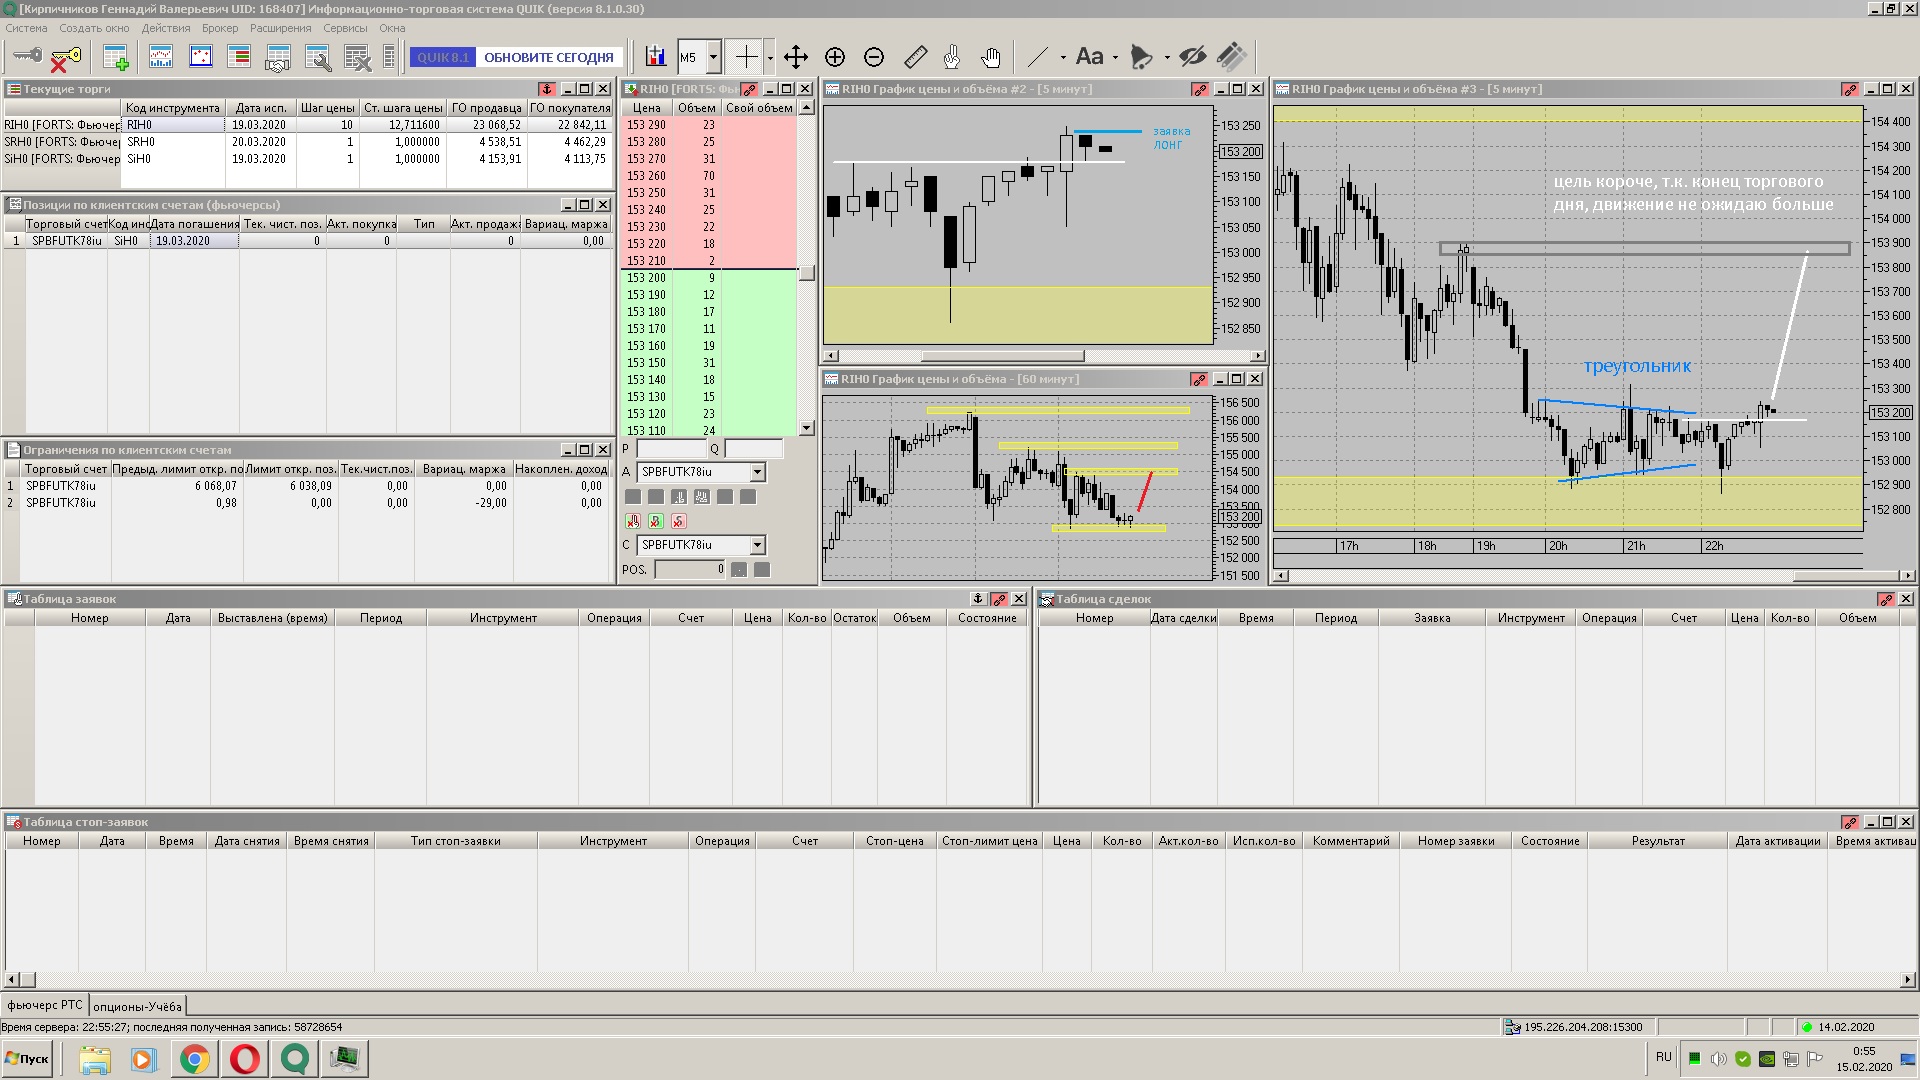Switch to опционы-Учёба tab
Screen dimensions: 1920x1080
(137, 1006)
